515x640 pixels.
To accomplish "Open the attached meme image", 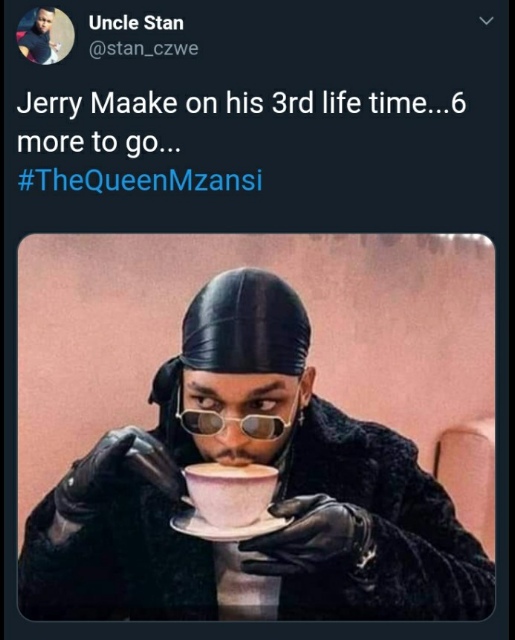I will coord(256,427).
